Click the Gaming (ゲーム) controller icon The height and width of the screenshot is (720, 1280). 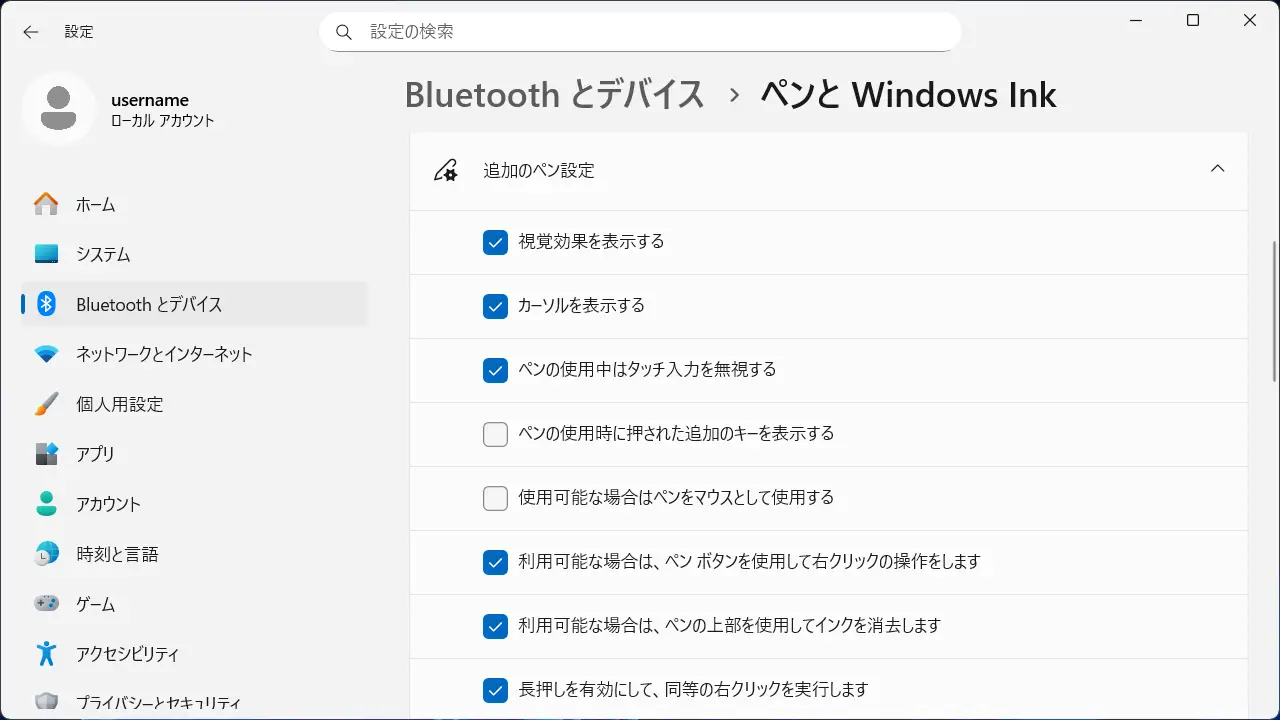46,604
